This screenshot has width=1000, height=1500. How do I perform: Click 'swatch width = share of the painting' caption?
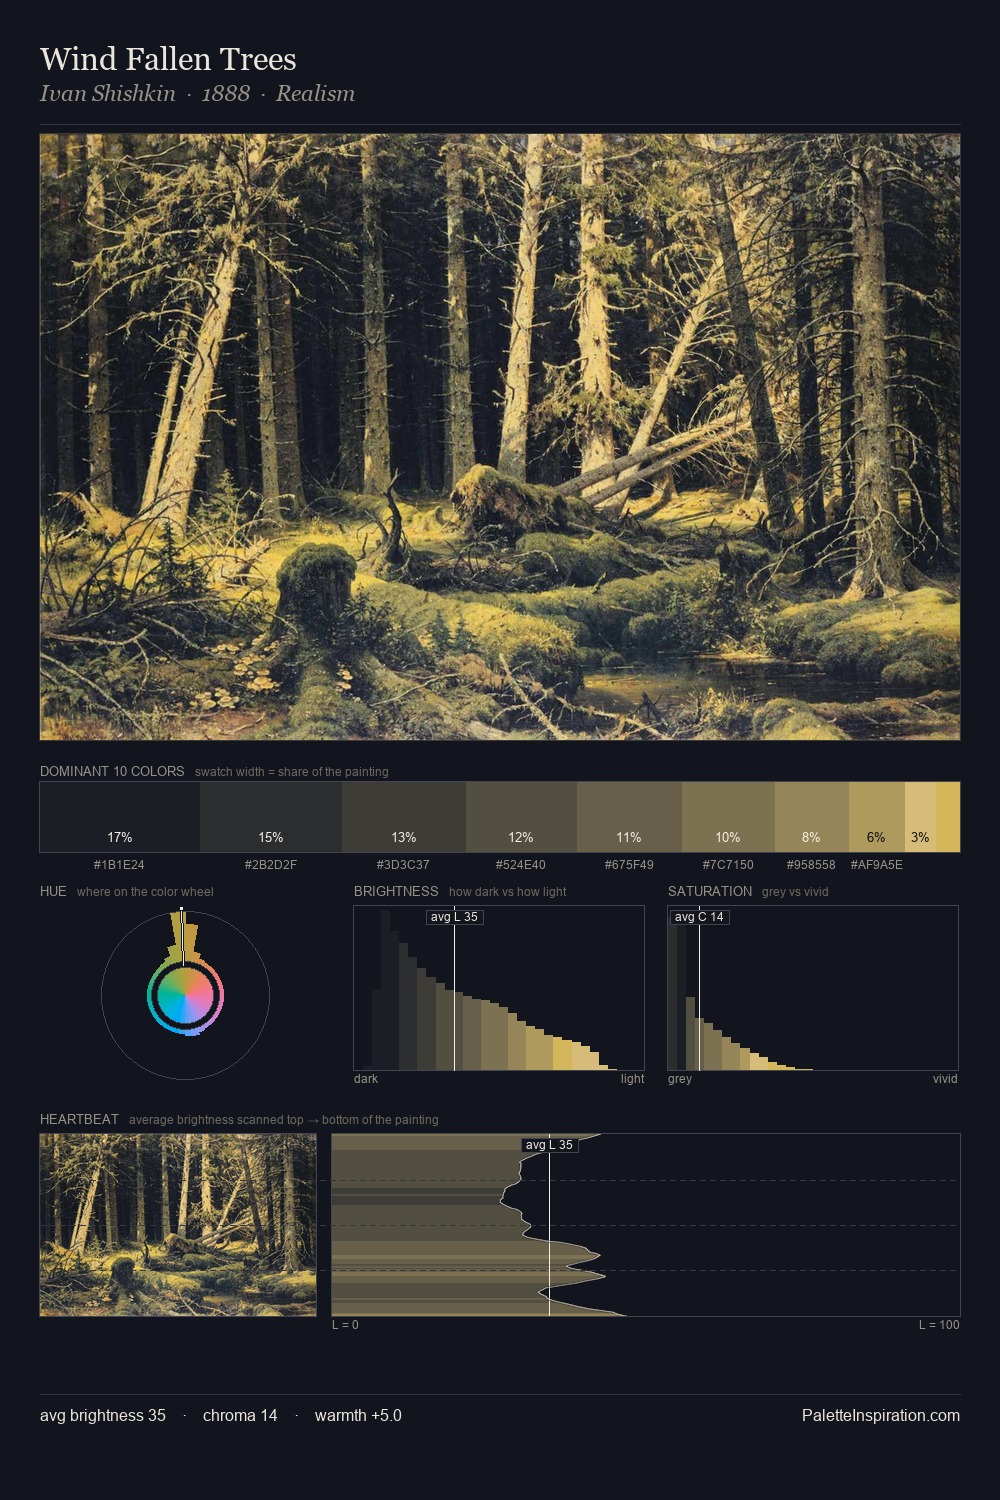coord(292,772)
